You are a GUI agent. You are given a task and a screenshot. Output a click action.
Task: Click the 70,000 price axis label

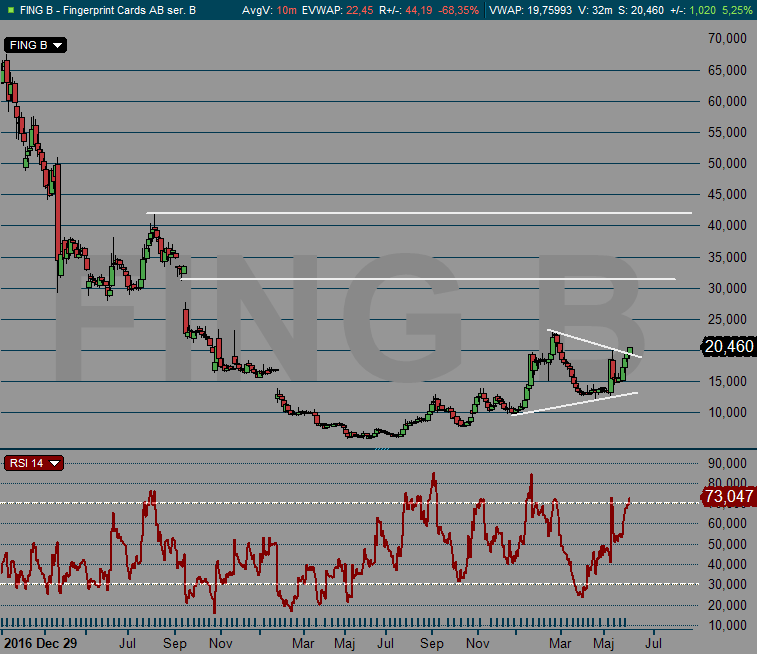727,39
